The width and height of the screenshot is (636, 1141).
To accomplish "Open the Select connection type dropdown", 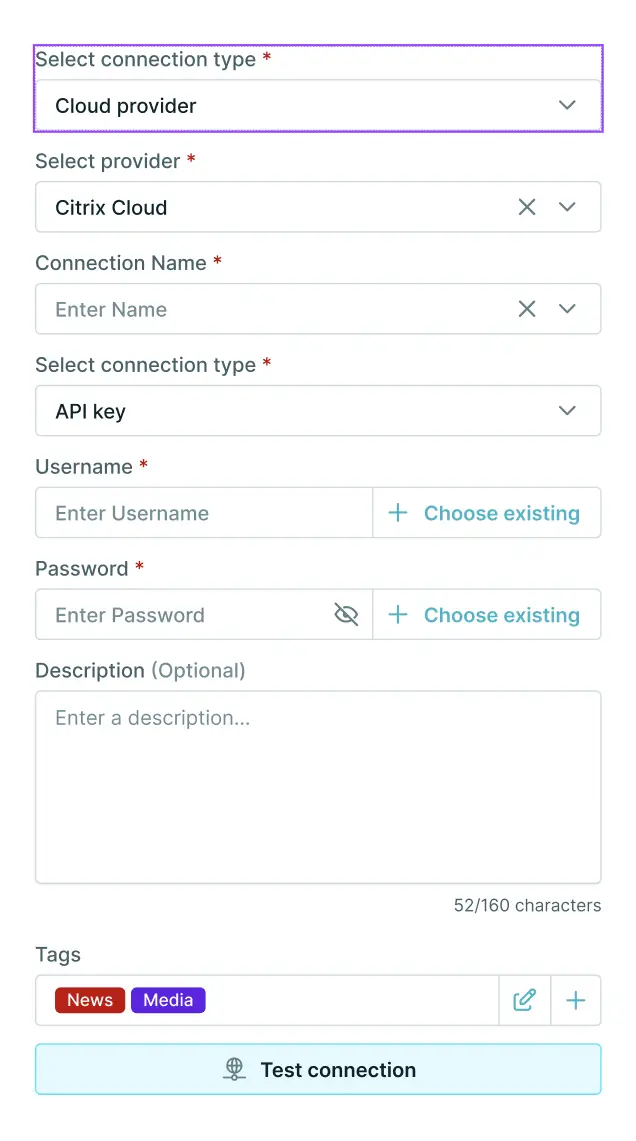I will [567, 104].
